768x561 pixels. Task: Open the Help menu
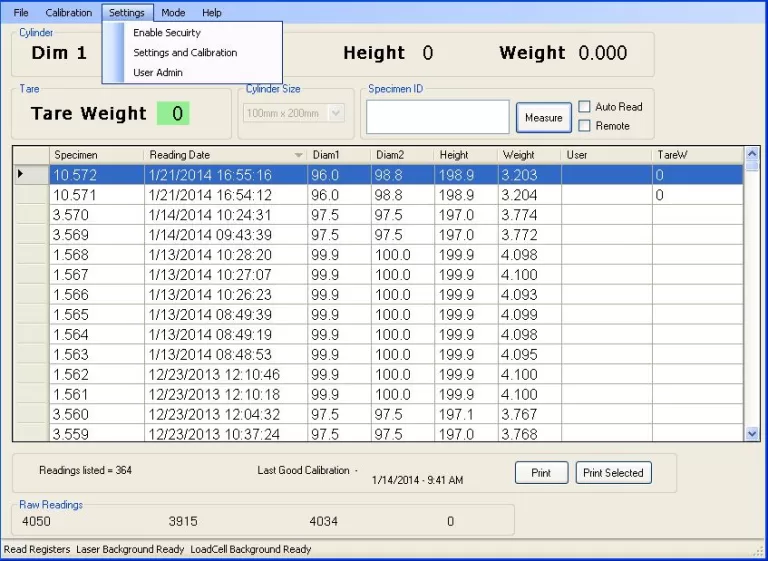pos(211,13)
